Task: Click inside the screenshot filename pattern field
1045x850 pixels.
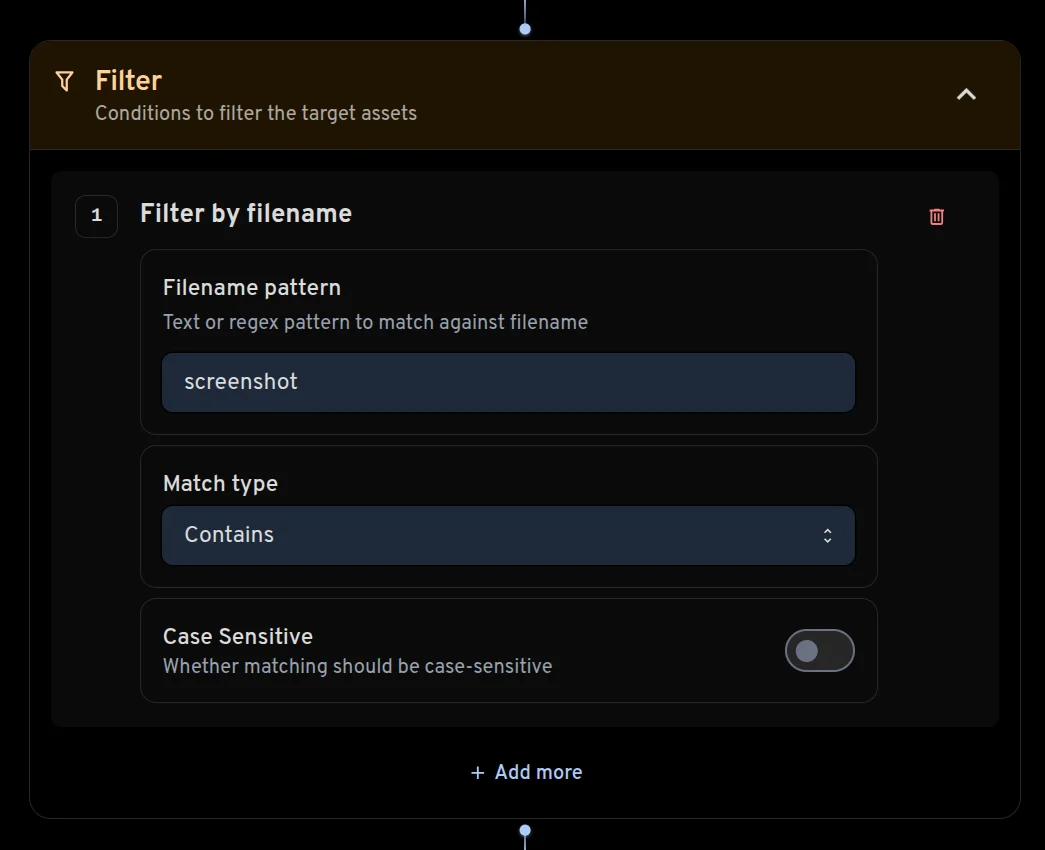Action: [508, 382]
